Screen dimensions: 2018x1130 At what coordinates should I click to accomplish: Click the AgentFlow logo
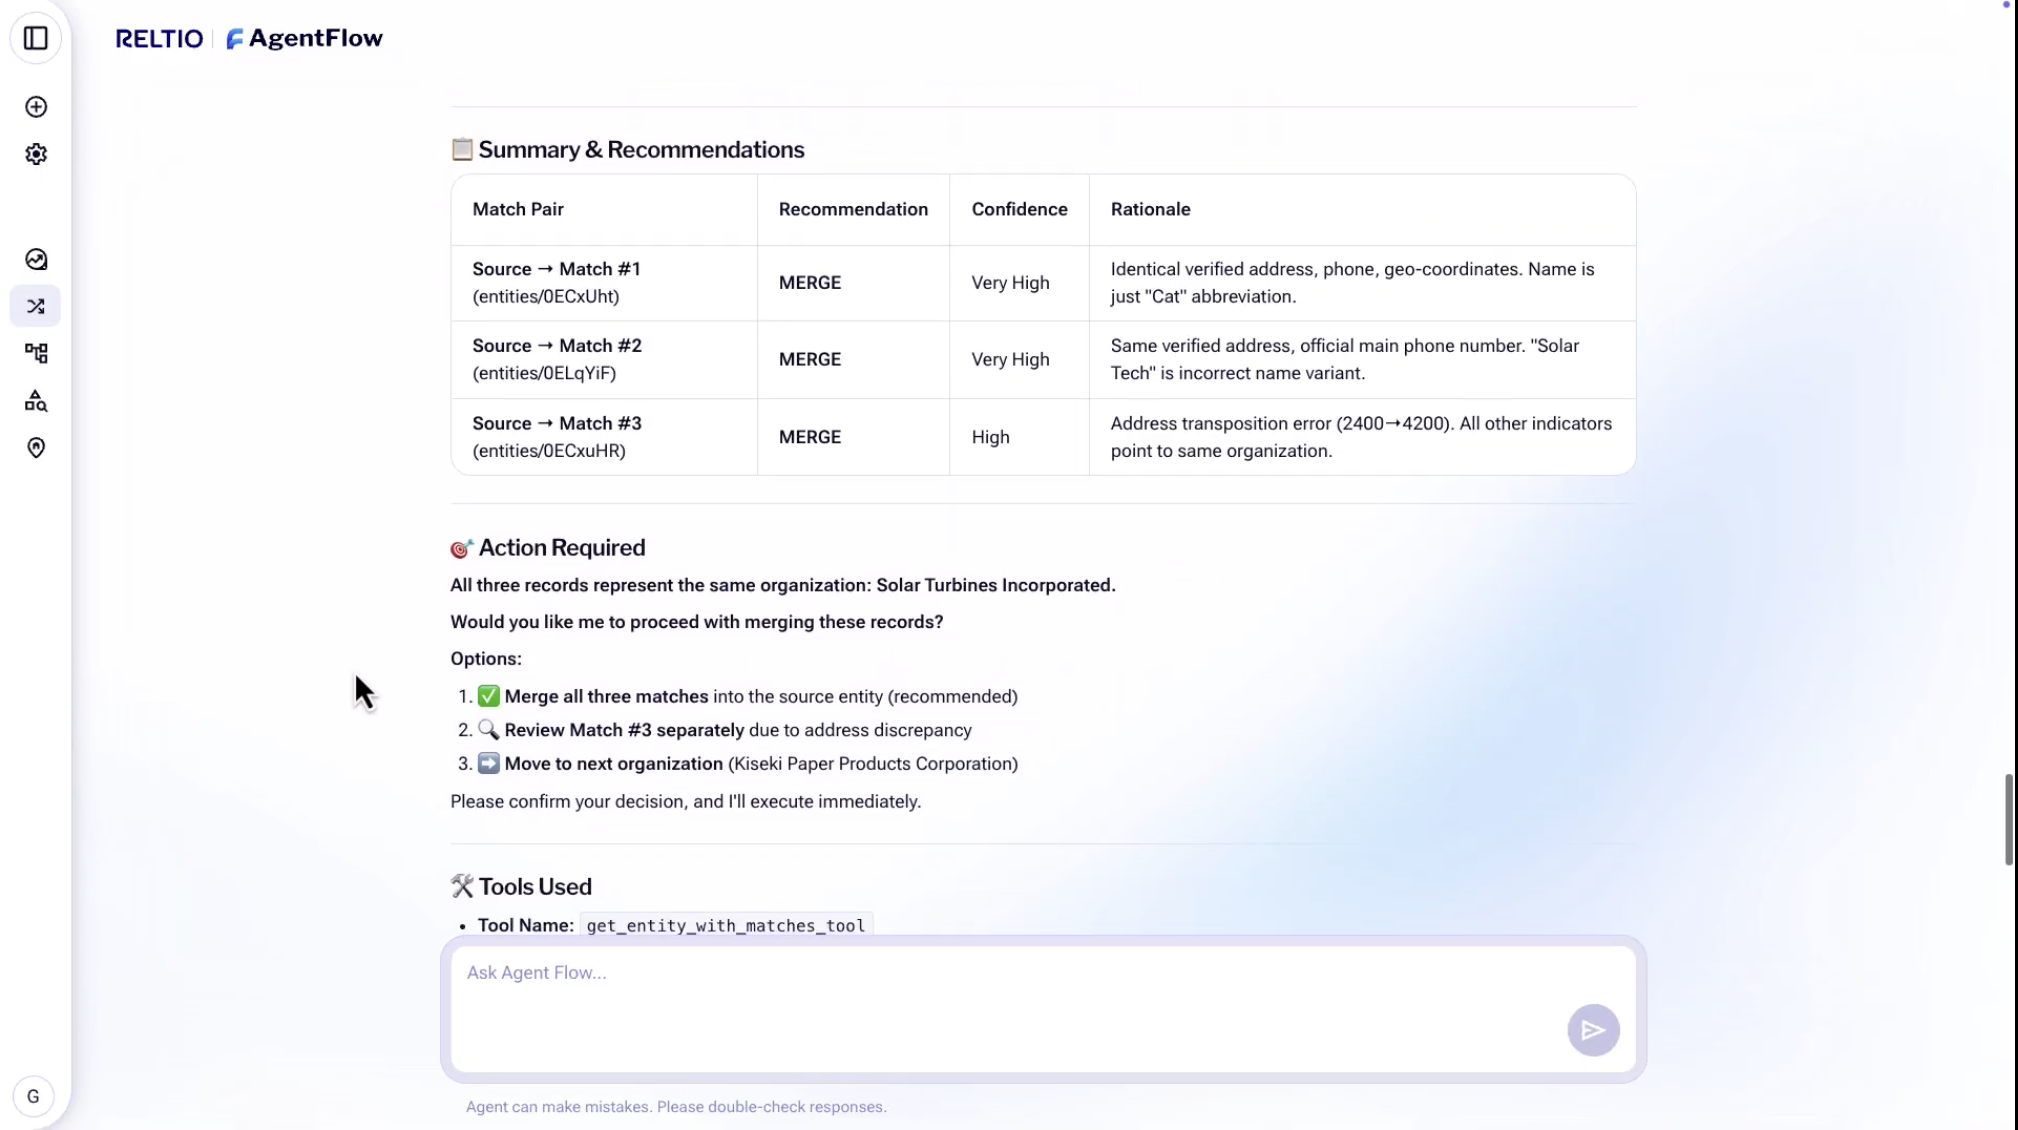click(x=303, y=38)
